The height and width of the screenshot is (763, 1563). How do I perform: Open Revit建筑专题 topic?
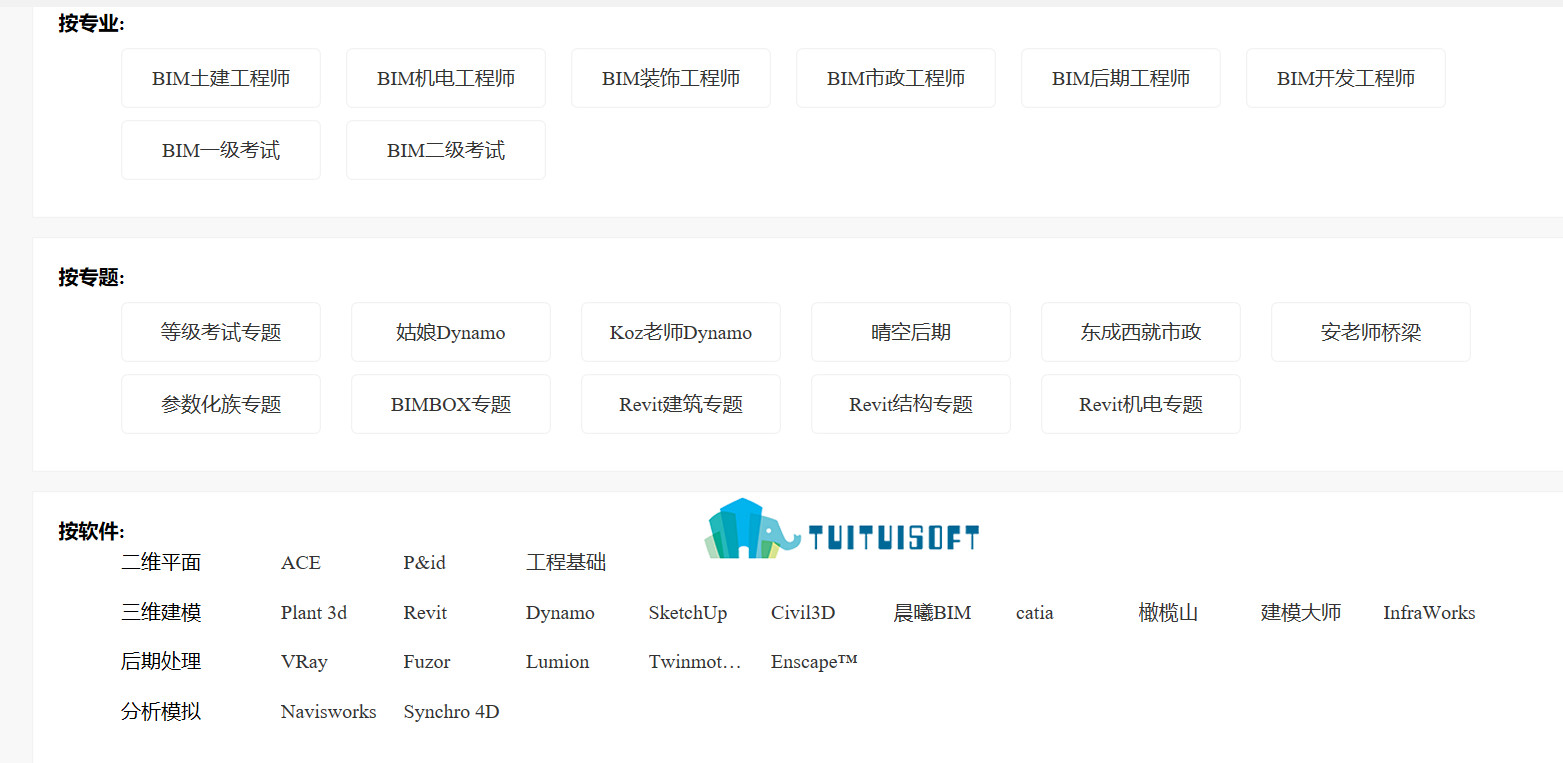pyautogui.click(x=681, y=404)
